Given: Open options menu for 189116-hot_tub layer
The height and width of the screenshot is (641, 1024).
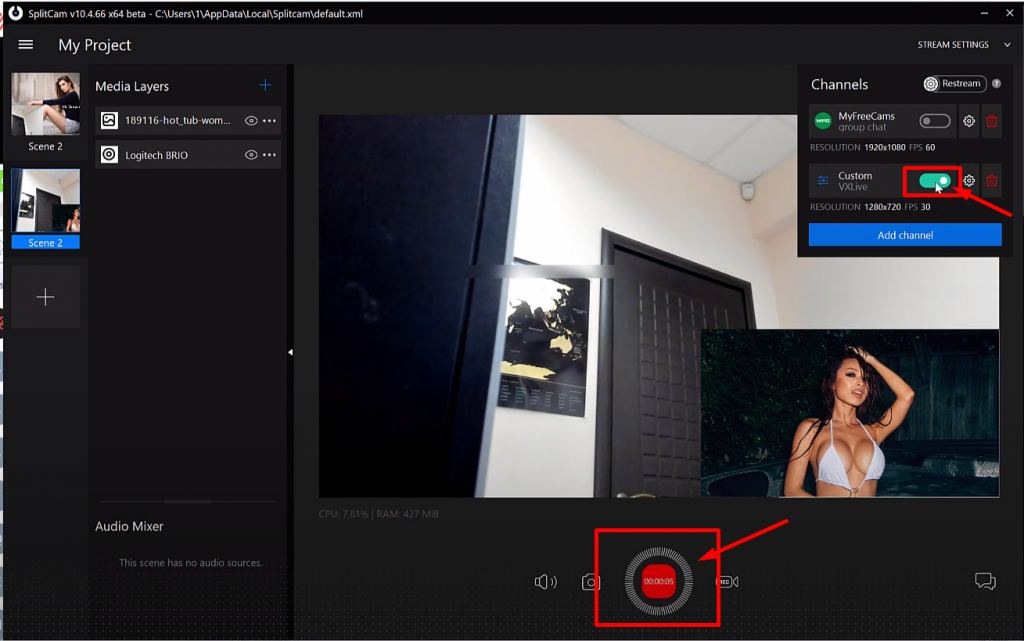Looking at the screenshot, I should (269, 120).
